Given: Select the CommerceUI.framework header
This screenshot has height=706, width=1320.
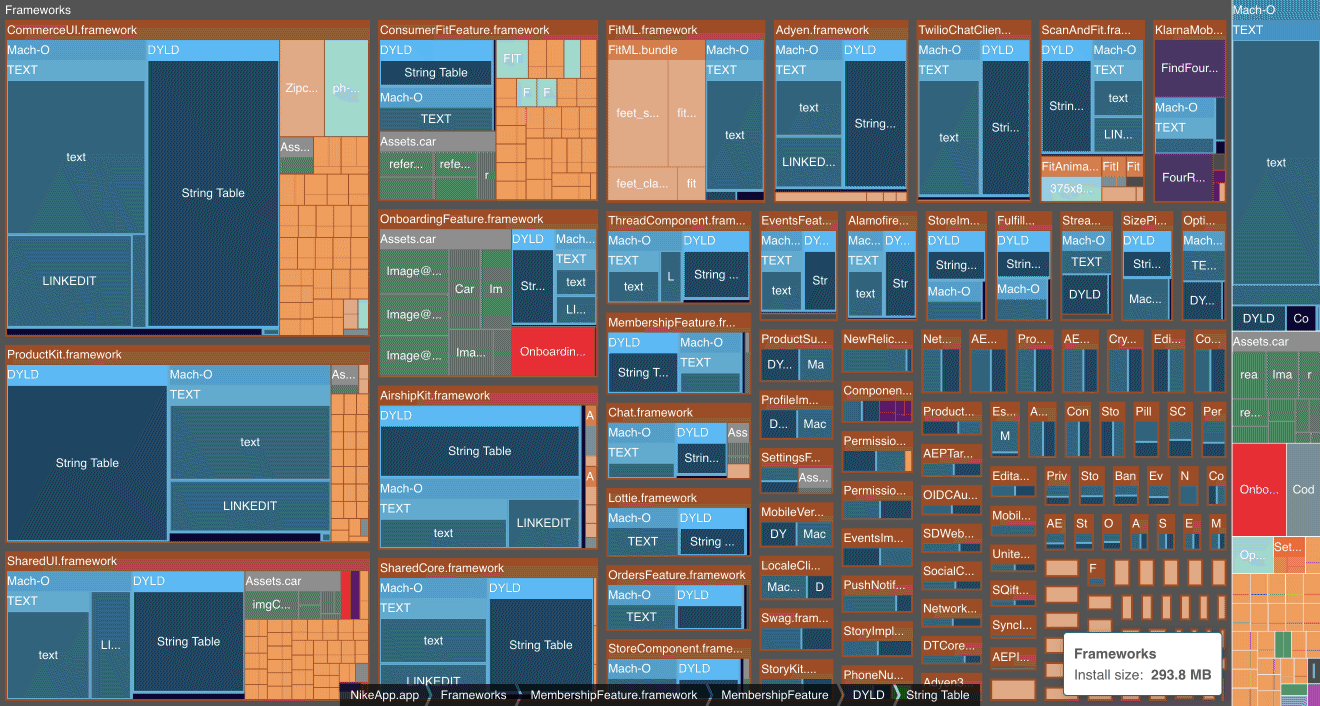Looking at the screenshot, I should point(72,30).
